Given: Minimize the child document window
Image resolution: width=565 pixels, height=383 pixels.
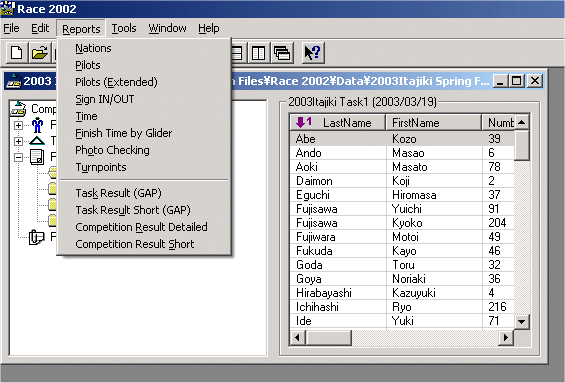Looking at the screenshot, I should coord(500,81).
